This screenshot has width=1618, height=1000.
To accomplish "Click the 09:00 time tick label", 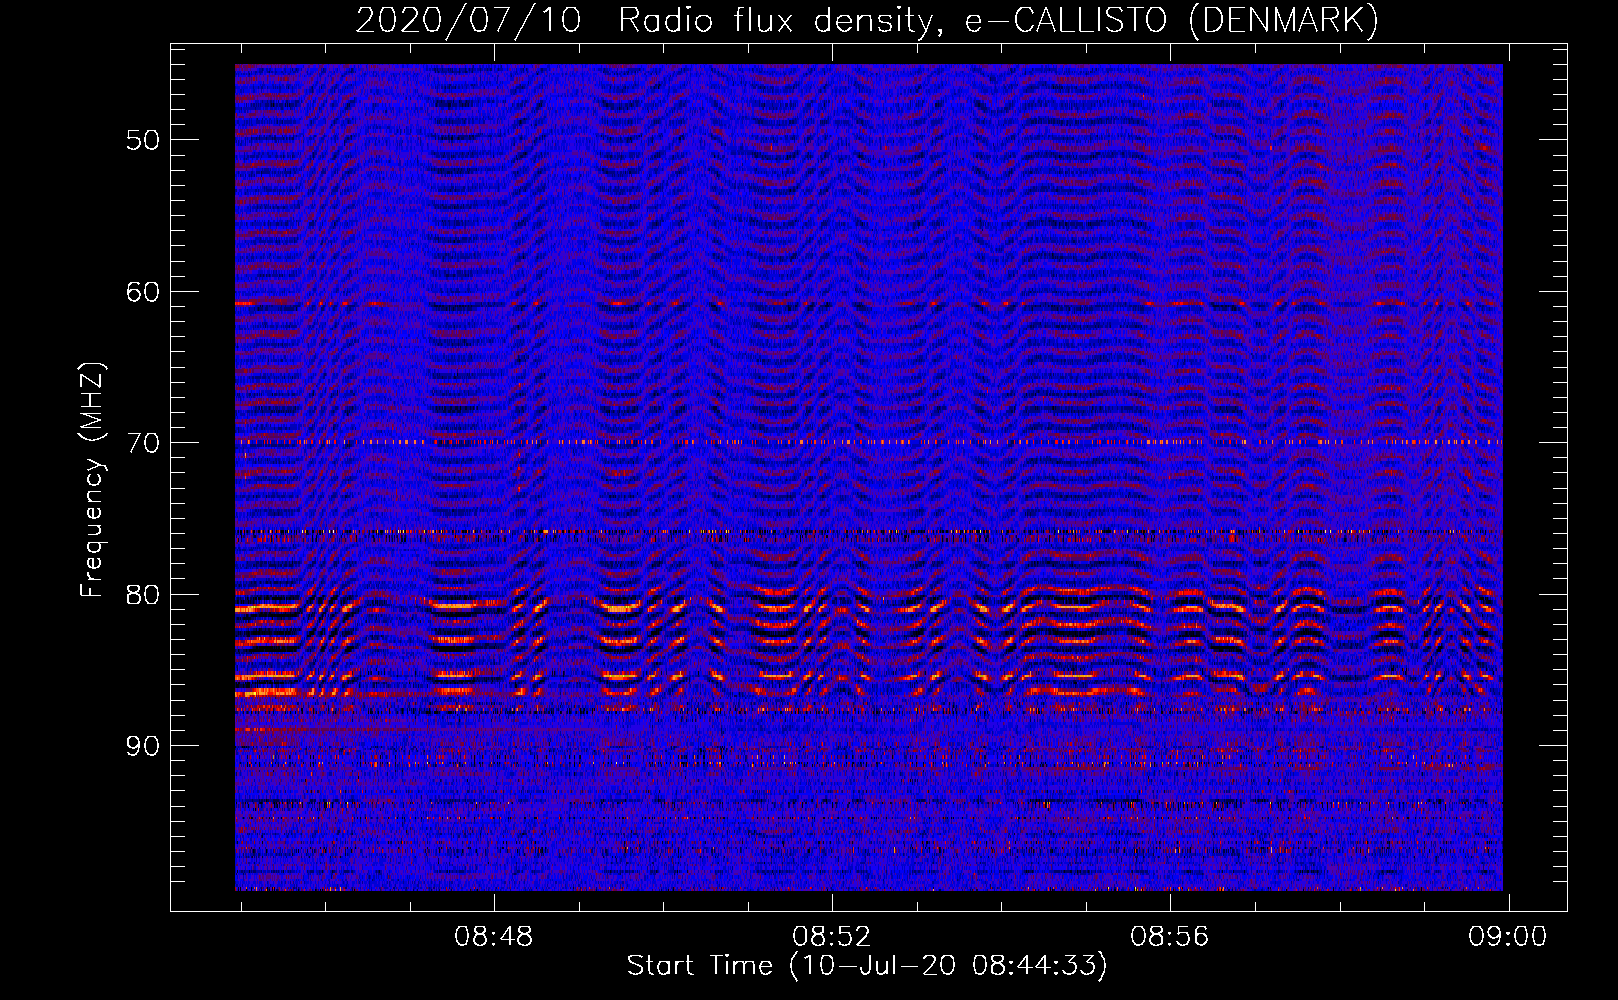I will [x=1508, y=937].
